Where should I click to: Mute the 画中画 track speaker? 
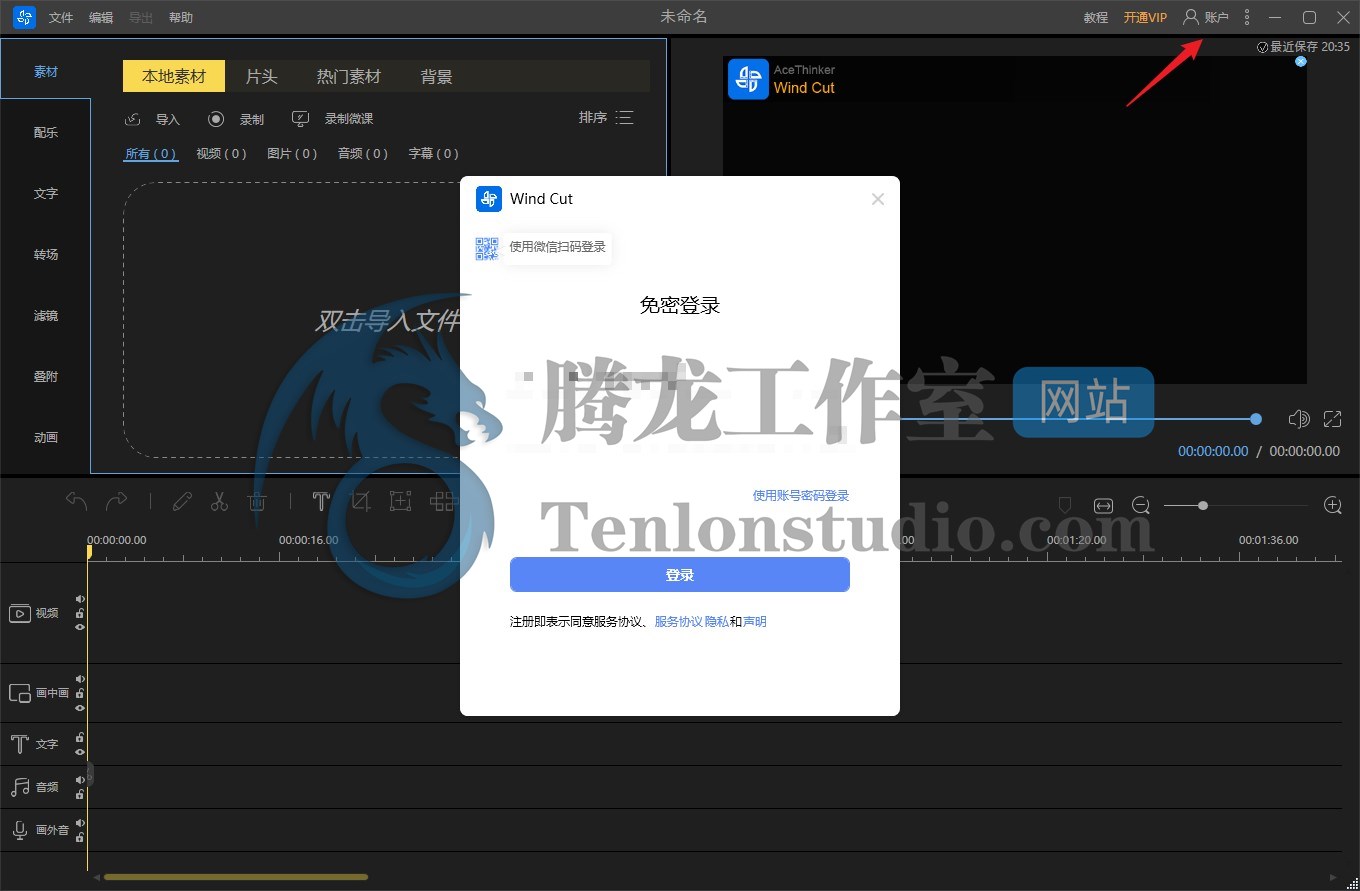pos(80,679)
